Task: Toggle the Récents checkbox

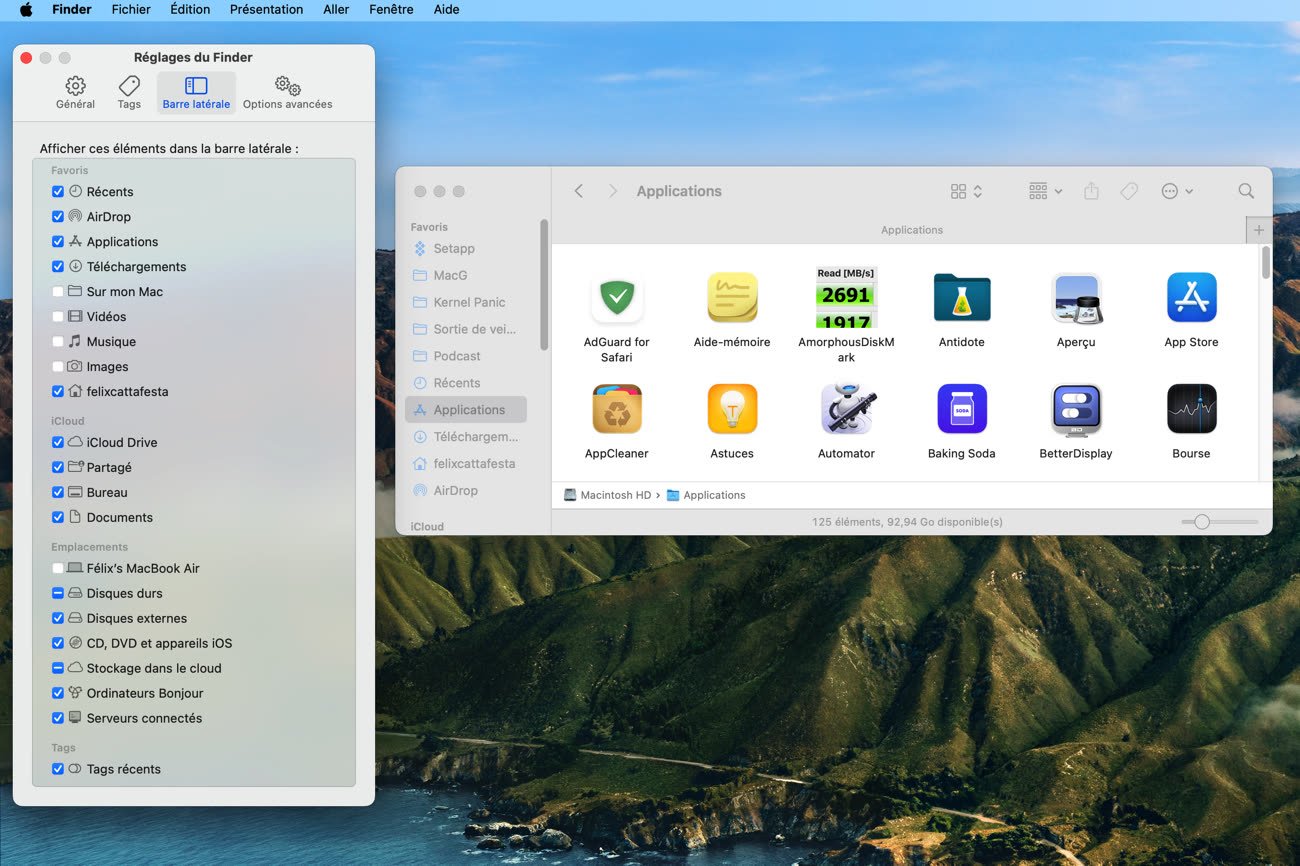Action: click(x=58, y=192)
